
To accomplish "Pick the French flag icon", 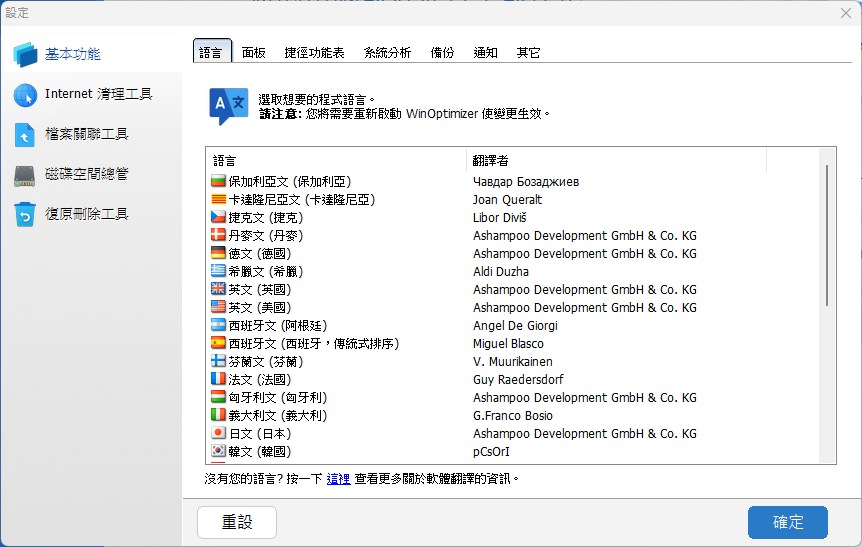I will click(218, 379).
